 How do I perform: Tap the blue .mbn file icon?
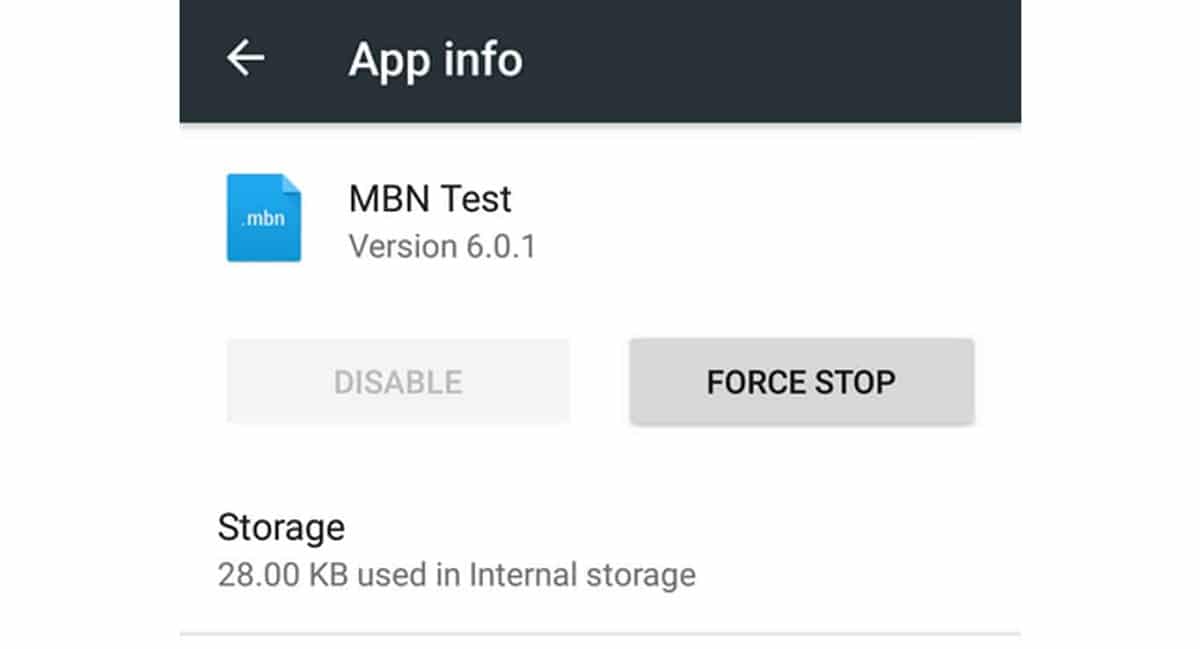click(263, 218)
